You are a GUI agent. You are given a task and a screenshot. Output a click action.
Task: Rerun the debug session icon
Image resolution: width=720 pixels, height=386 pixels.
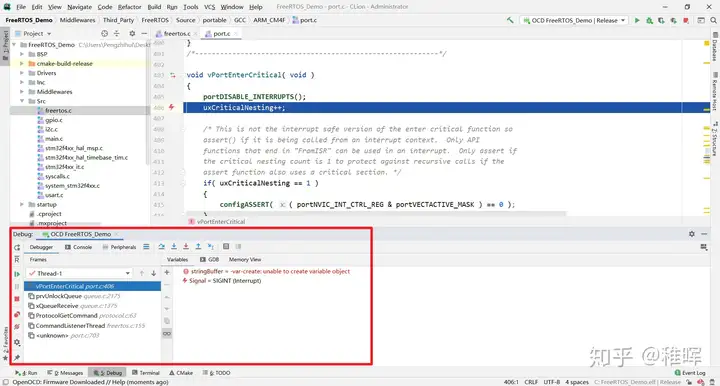coord(17,247)
